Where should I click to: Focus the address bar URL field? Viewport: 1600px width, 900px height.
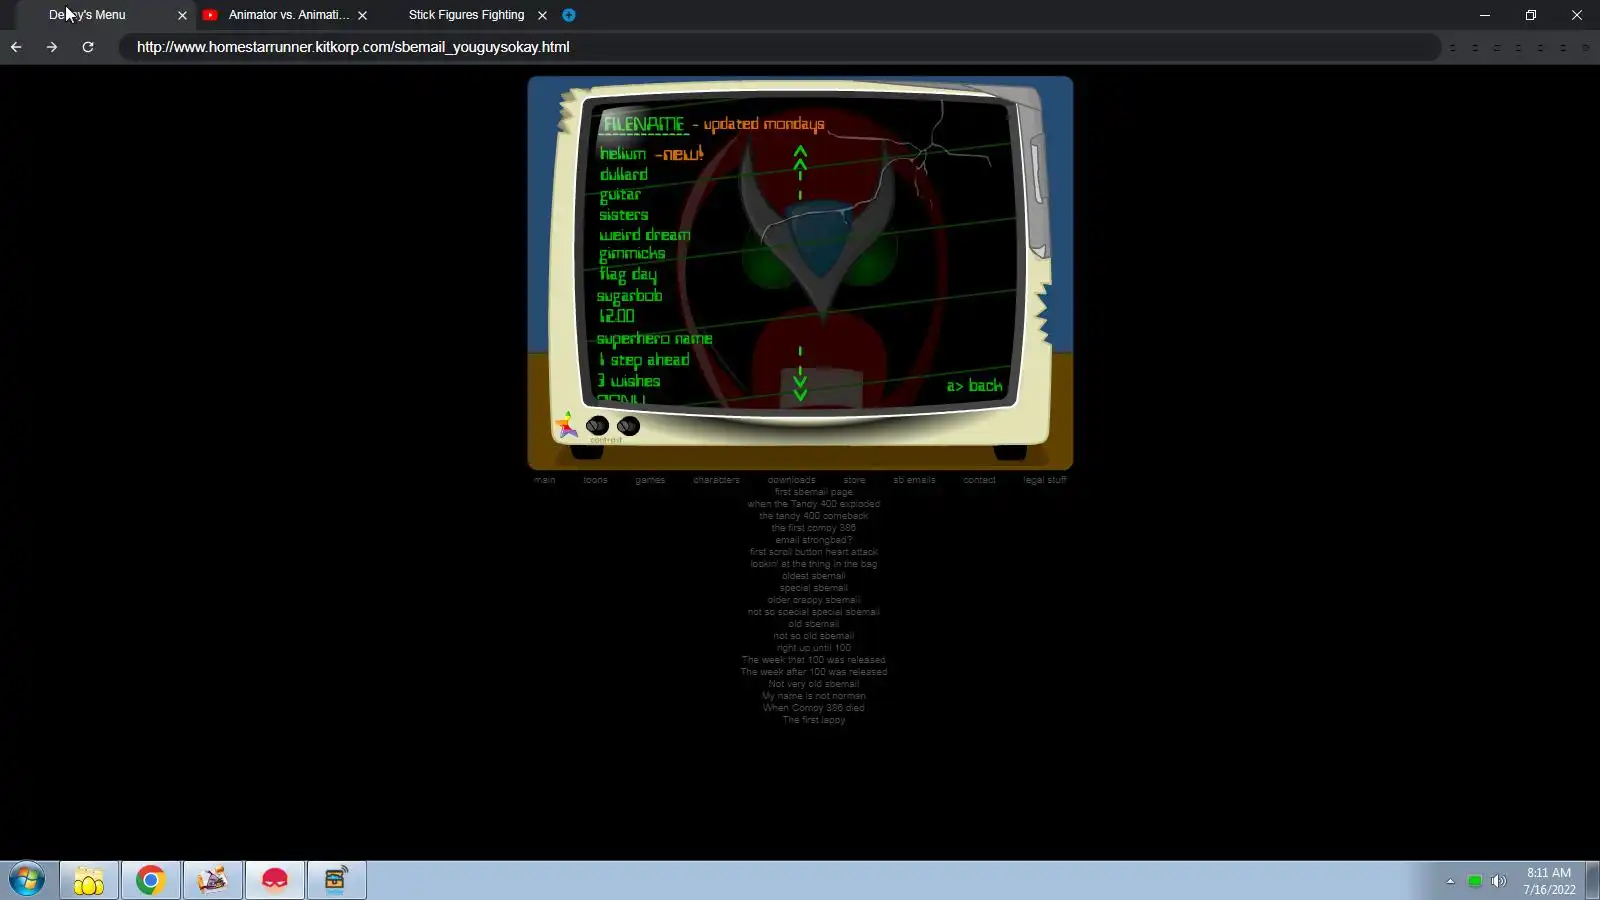coord(780,47)
